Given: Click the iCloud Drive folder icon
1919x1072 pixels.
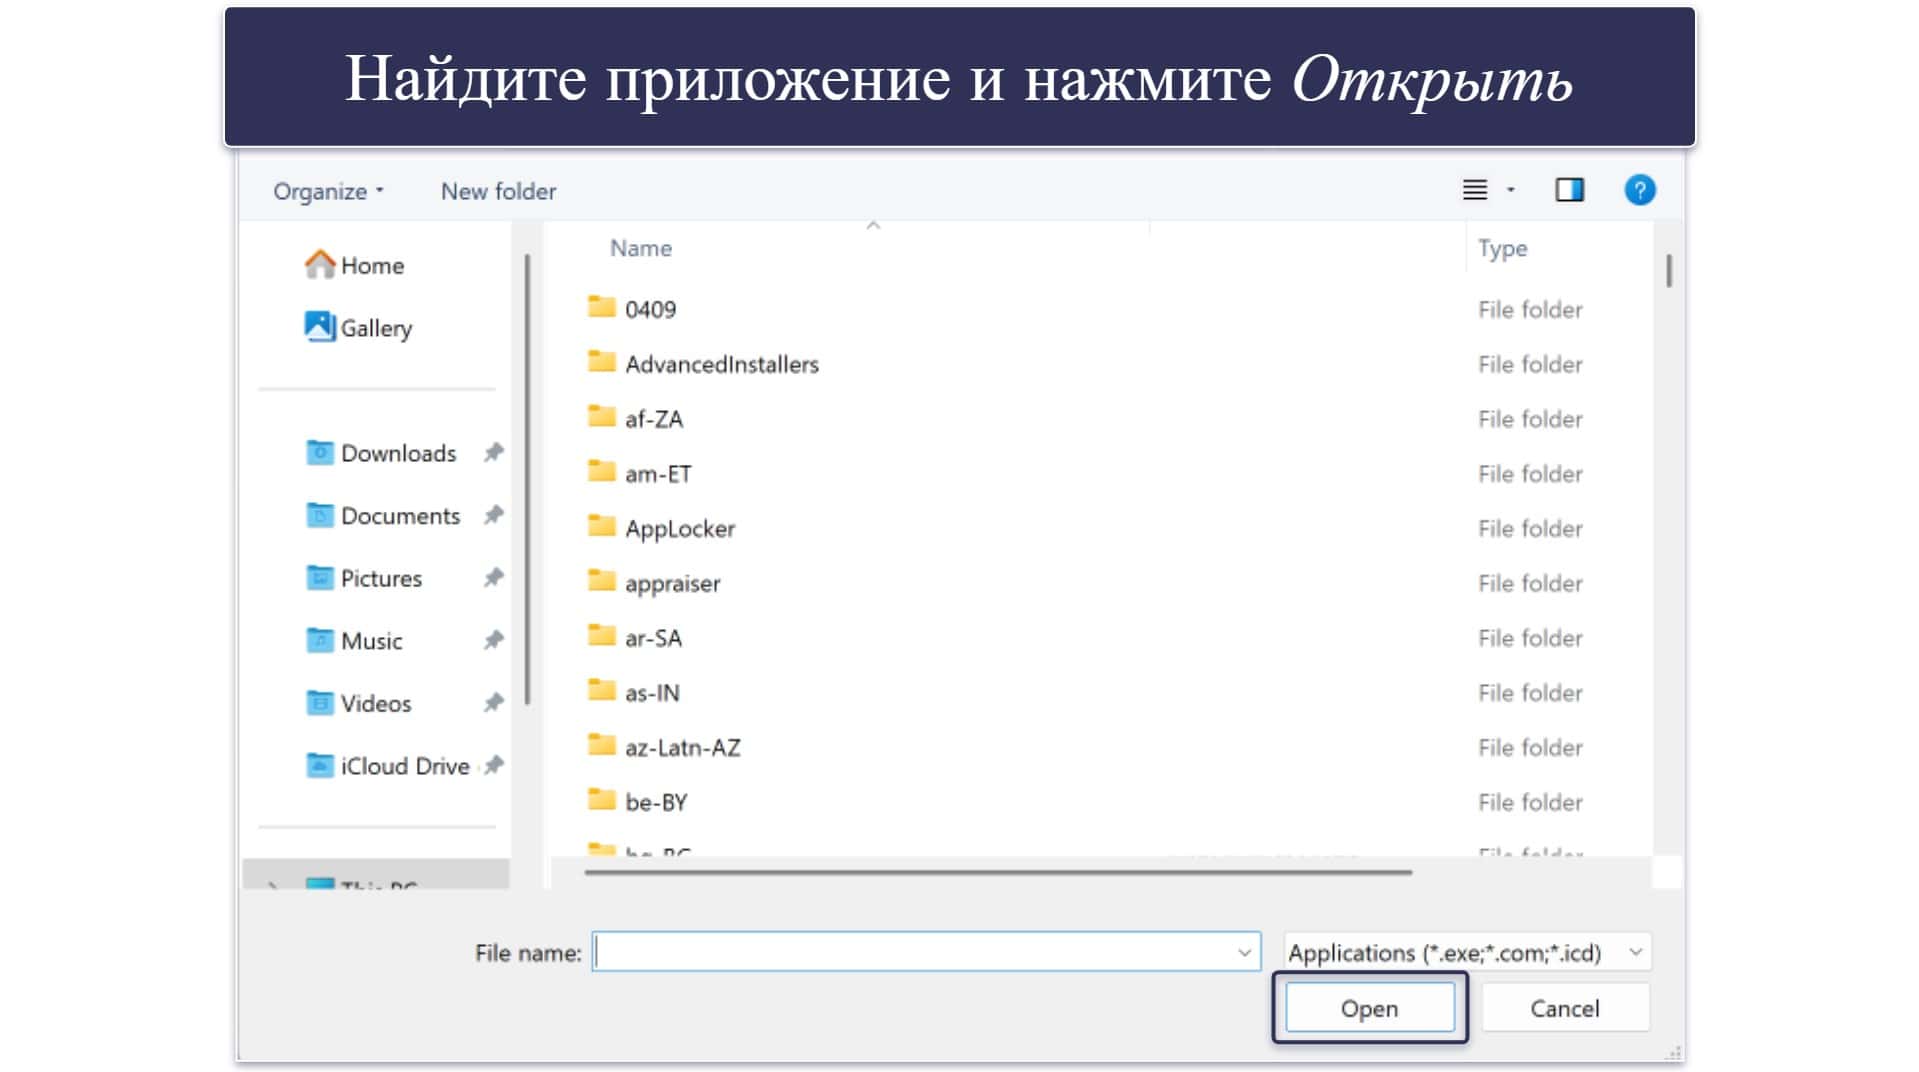Looking at the screenshot, I should point(319,765).
